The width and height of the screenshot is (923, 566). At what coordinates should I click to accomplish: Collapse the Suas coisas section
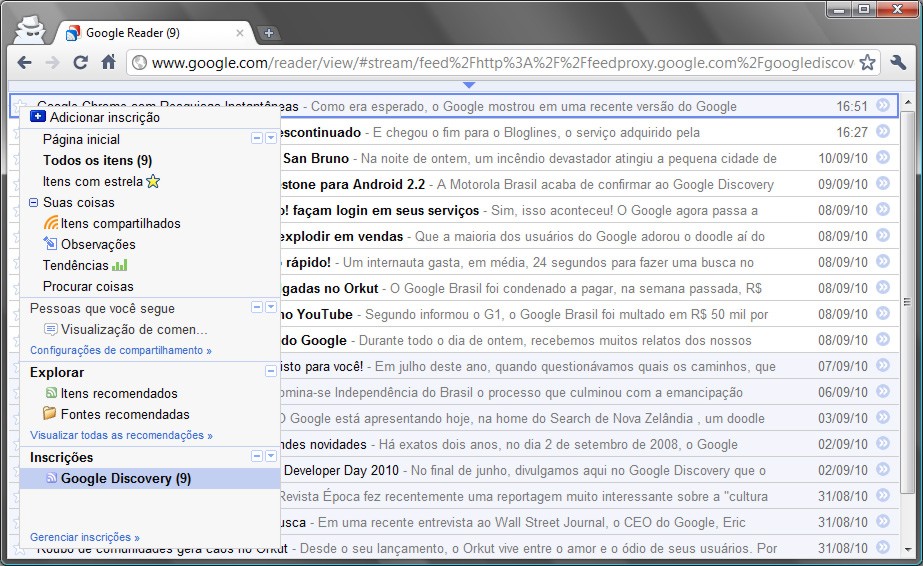[34, 202]
